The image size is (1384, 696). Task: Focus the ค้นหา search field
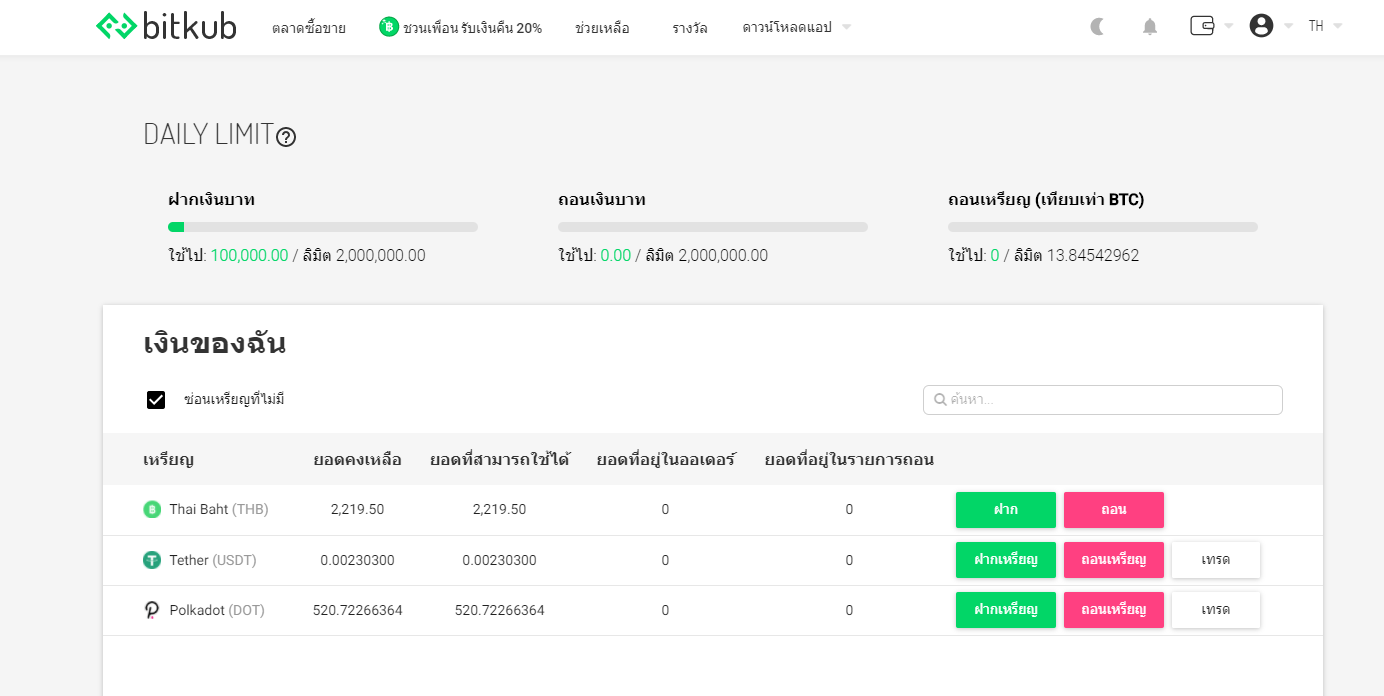point(1103,400)
